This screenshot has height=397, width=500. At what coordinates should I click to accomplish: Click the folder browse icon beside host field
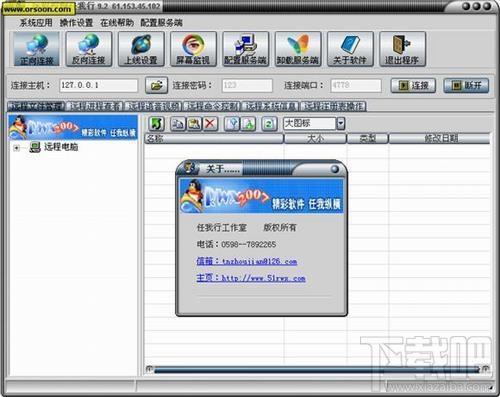(x=156, y=85)
